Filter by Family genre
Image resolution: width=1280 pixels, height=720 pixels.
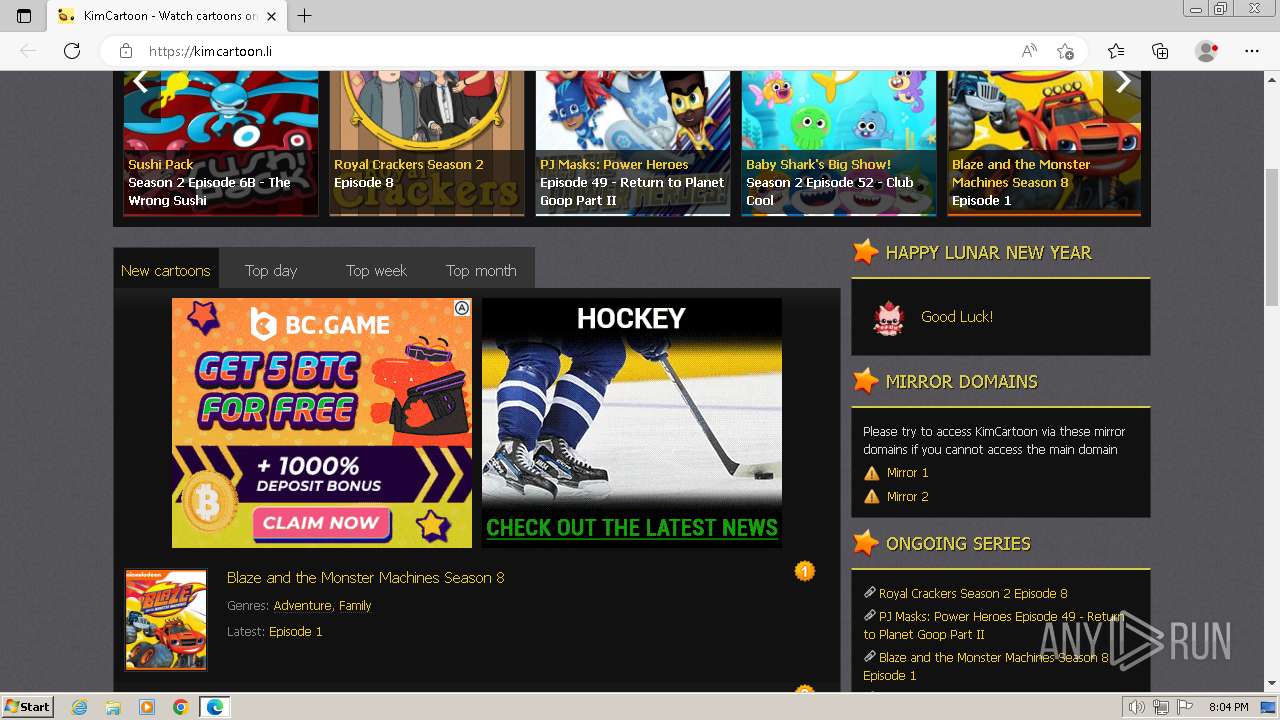point(355,605)
